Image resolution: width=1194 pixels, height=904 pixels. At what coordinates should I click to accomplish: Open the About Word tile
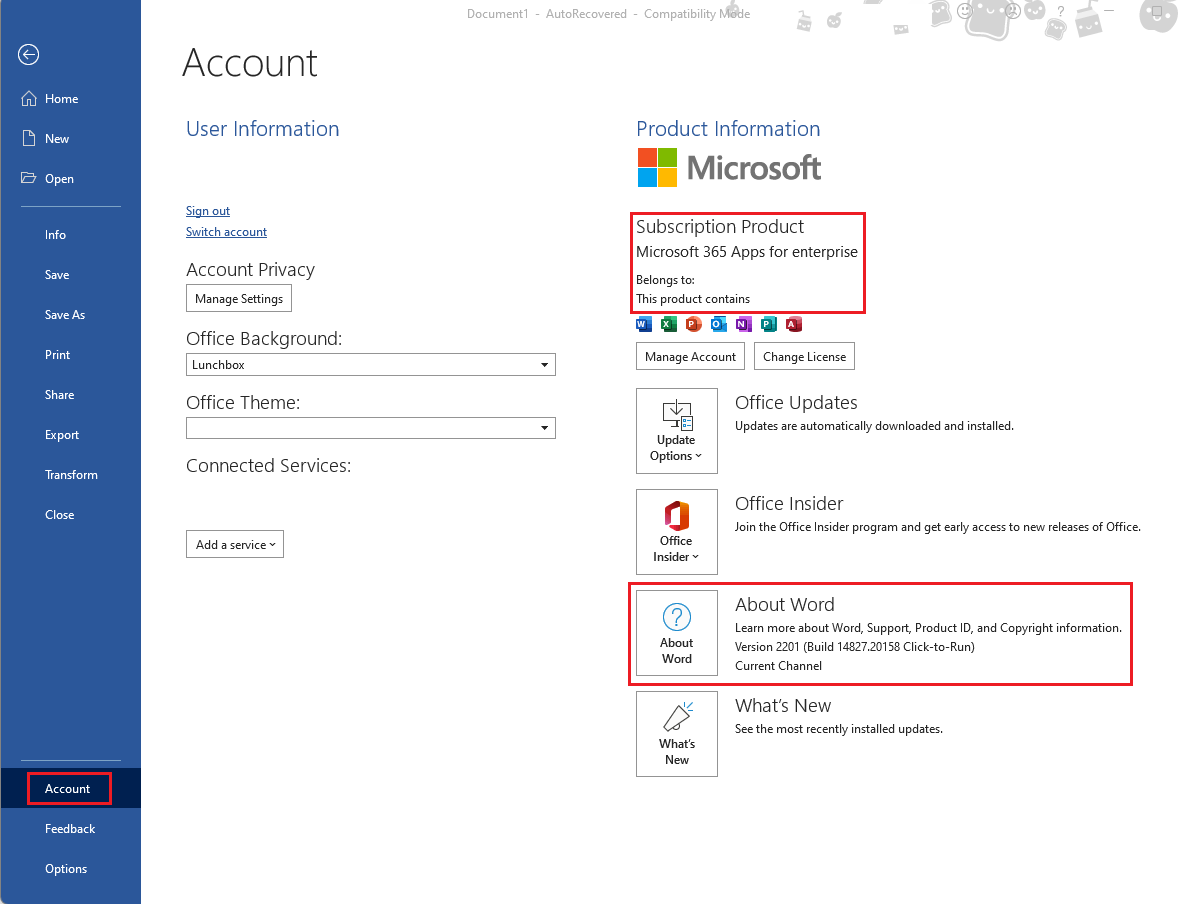[677, 633]
